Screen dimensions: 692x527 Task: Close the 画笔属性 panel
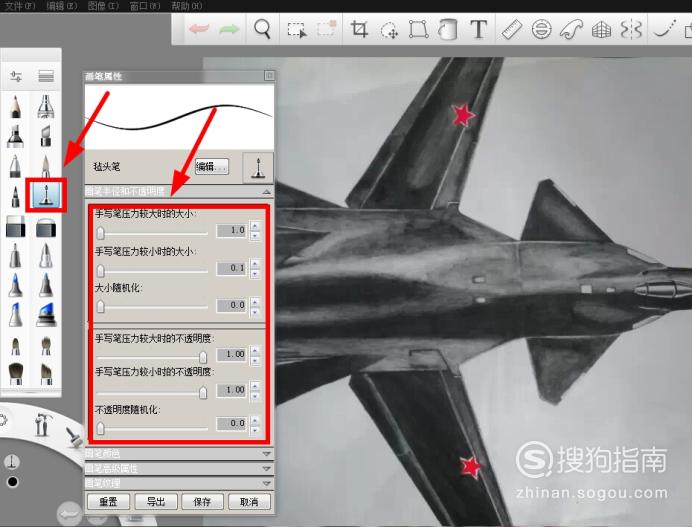pos(269,76)
